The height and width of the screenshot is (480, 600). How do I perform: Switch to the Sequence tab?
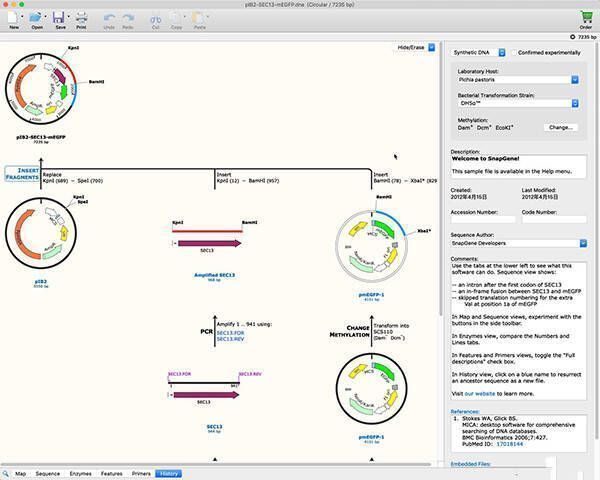47,473
